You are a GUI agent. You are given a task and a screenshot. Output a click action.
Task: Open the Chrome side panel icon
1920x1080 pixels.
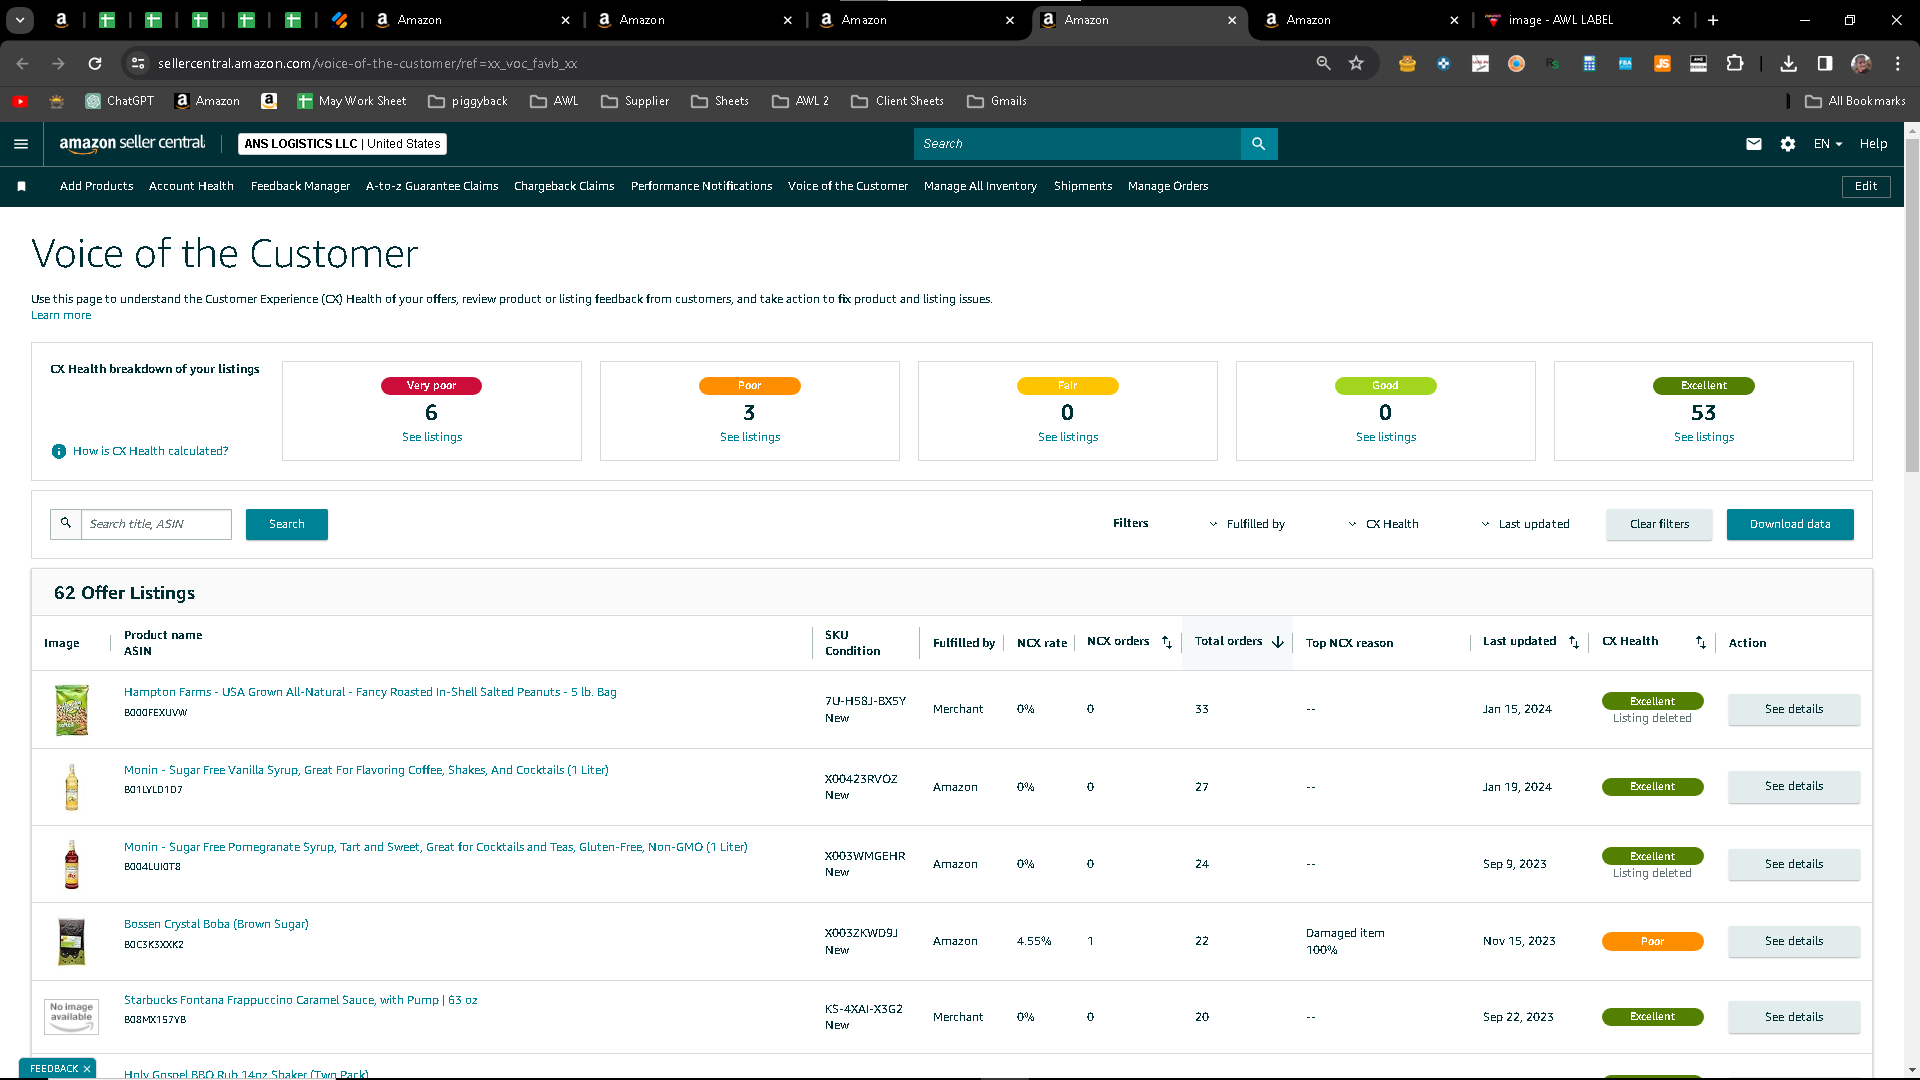point(1825,63)
